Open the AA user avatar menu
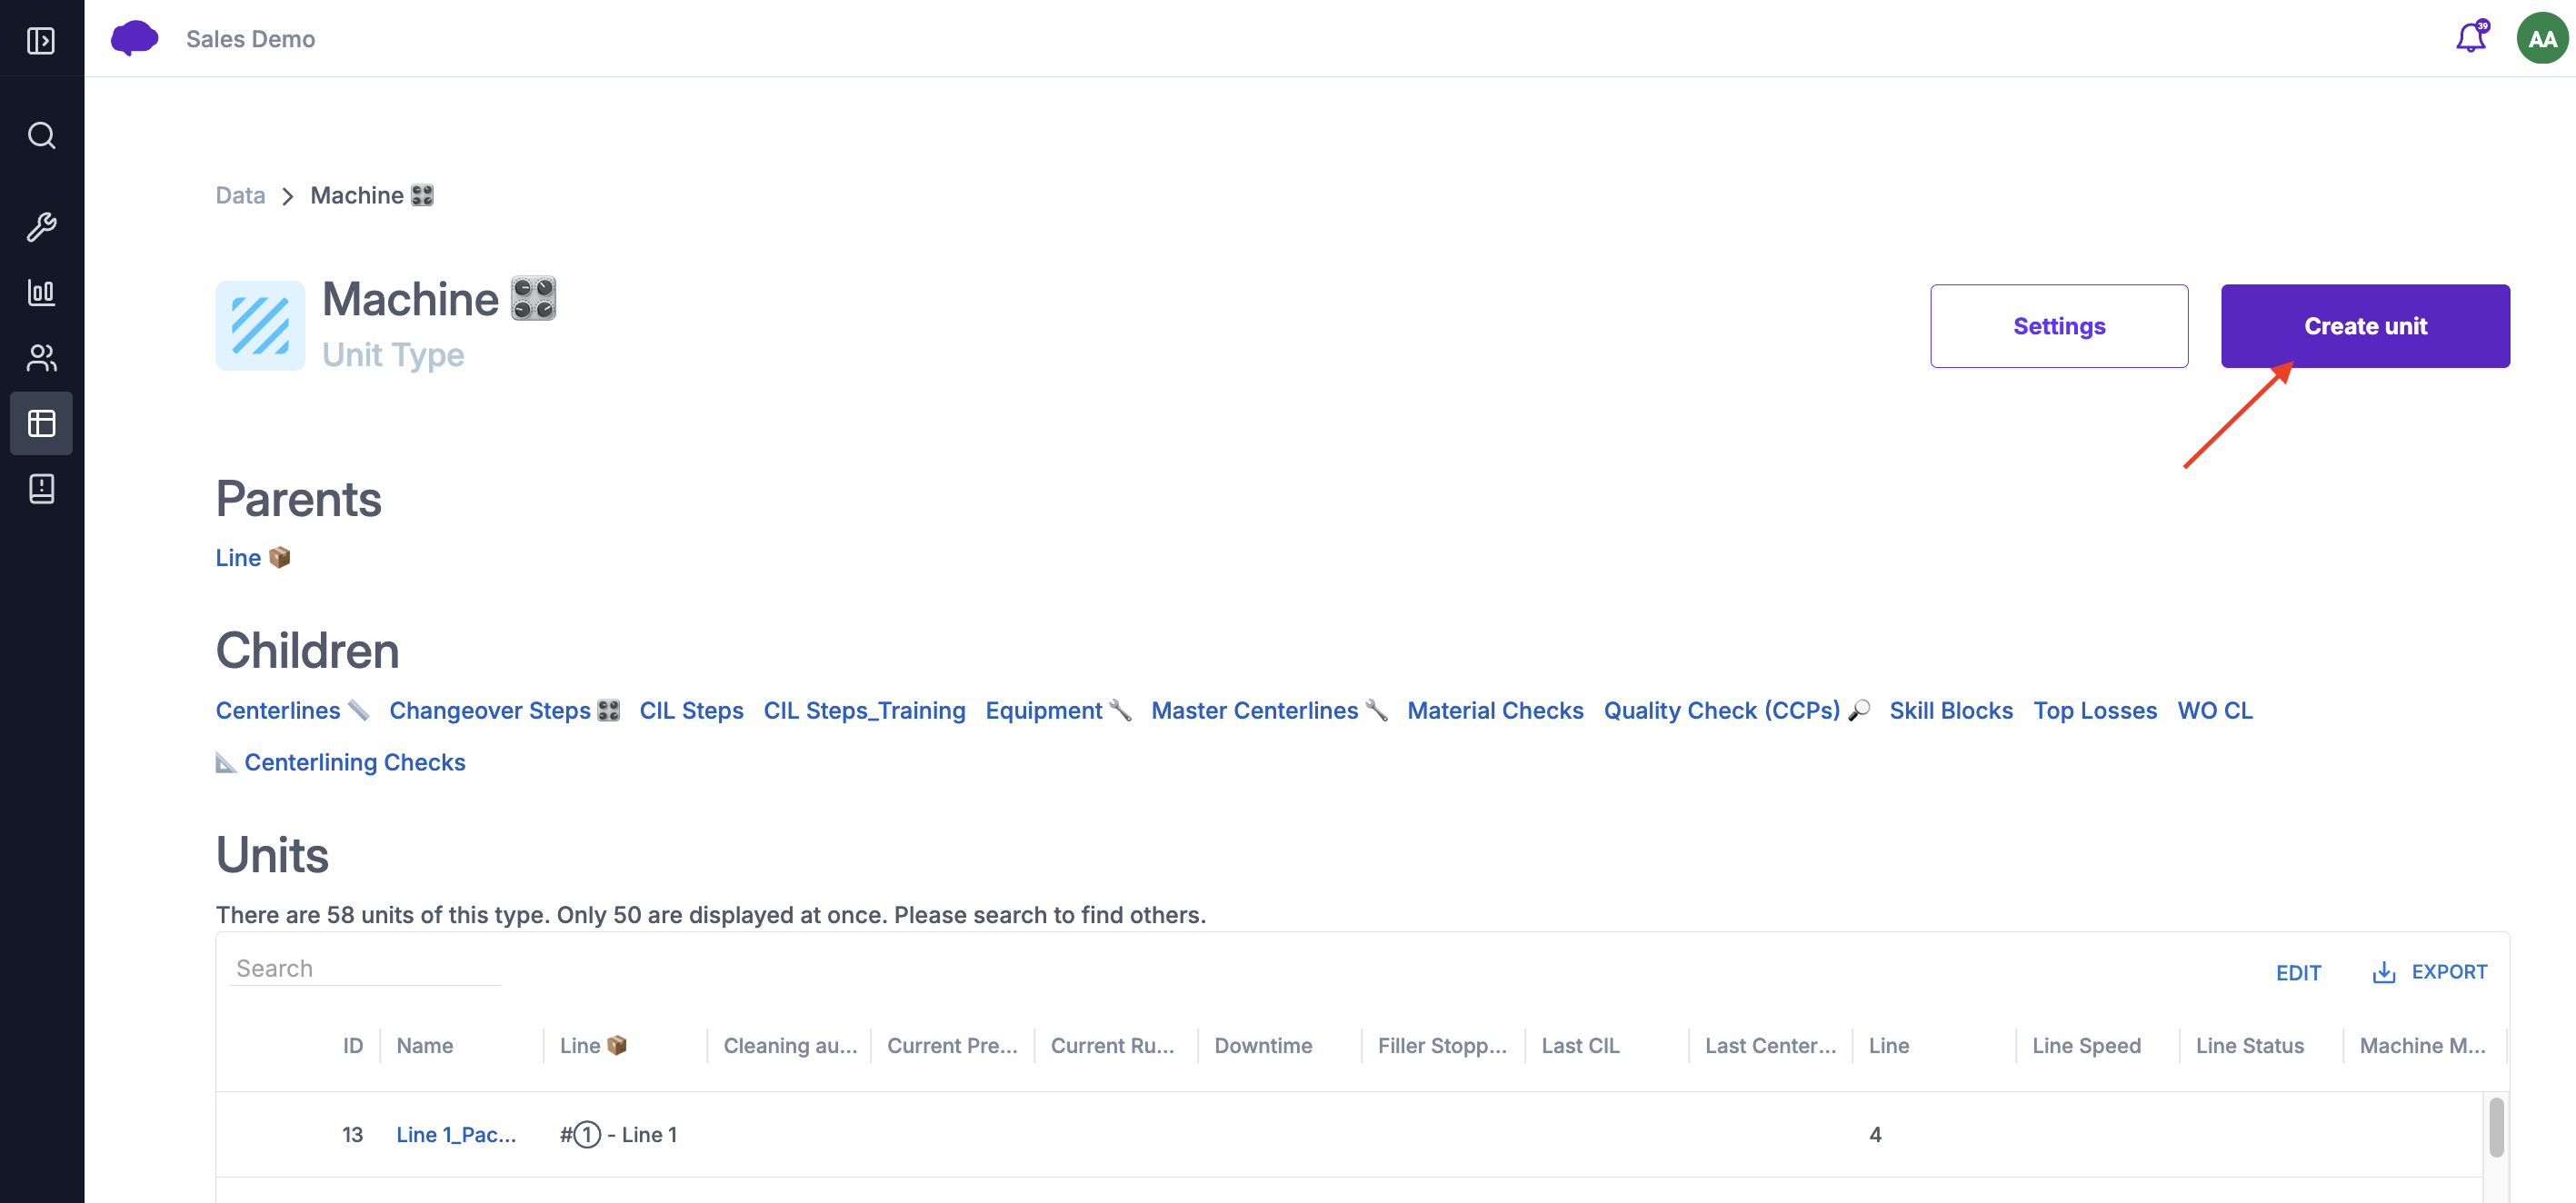The height and width of the screenshot is (1203, 2576). 2541,38
